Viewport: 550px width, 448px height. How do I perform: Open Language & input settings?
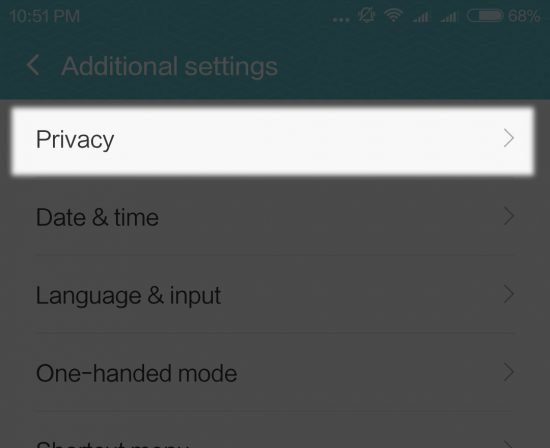pos(275,295)
